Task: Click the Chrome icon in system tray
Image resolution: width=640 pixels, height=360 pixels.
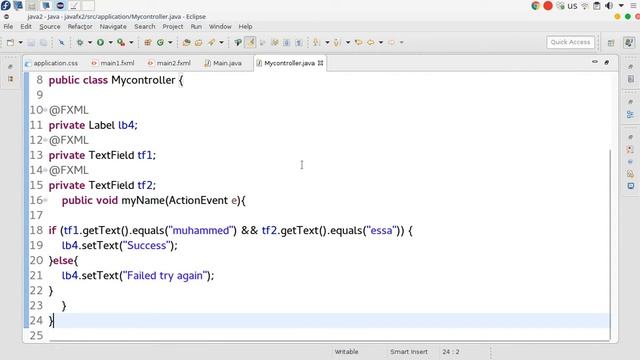Action: click(536, 6)
